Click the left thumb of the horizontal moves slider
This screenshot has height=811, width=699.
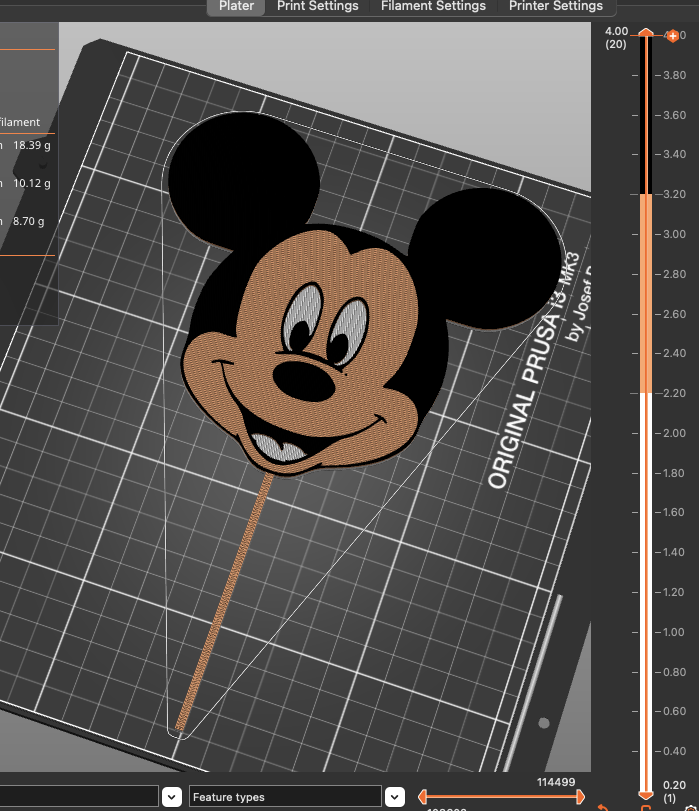pos(422,797)
